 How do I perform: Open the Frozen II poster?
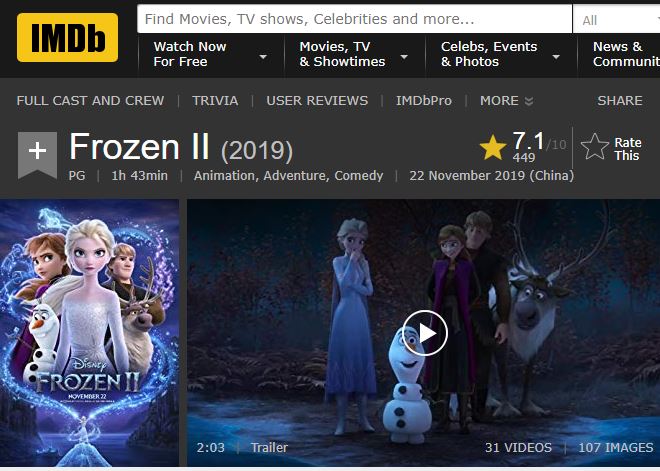coord(90,333)
